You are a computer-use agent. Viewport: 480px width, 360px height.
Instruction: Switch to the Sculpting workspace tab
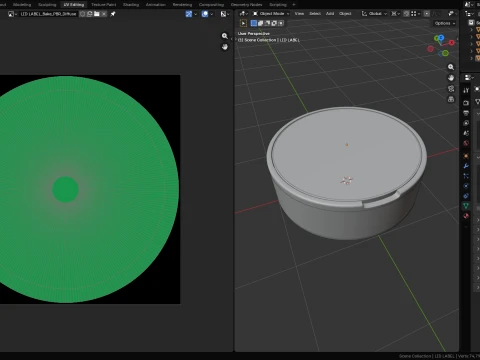47,5
